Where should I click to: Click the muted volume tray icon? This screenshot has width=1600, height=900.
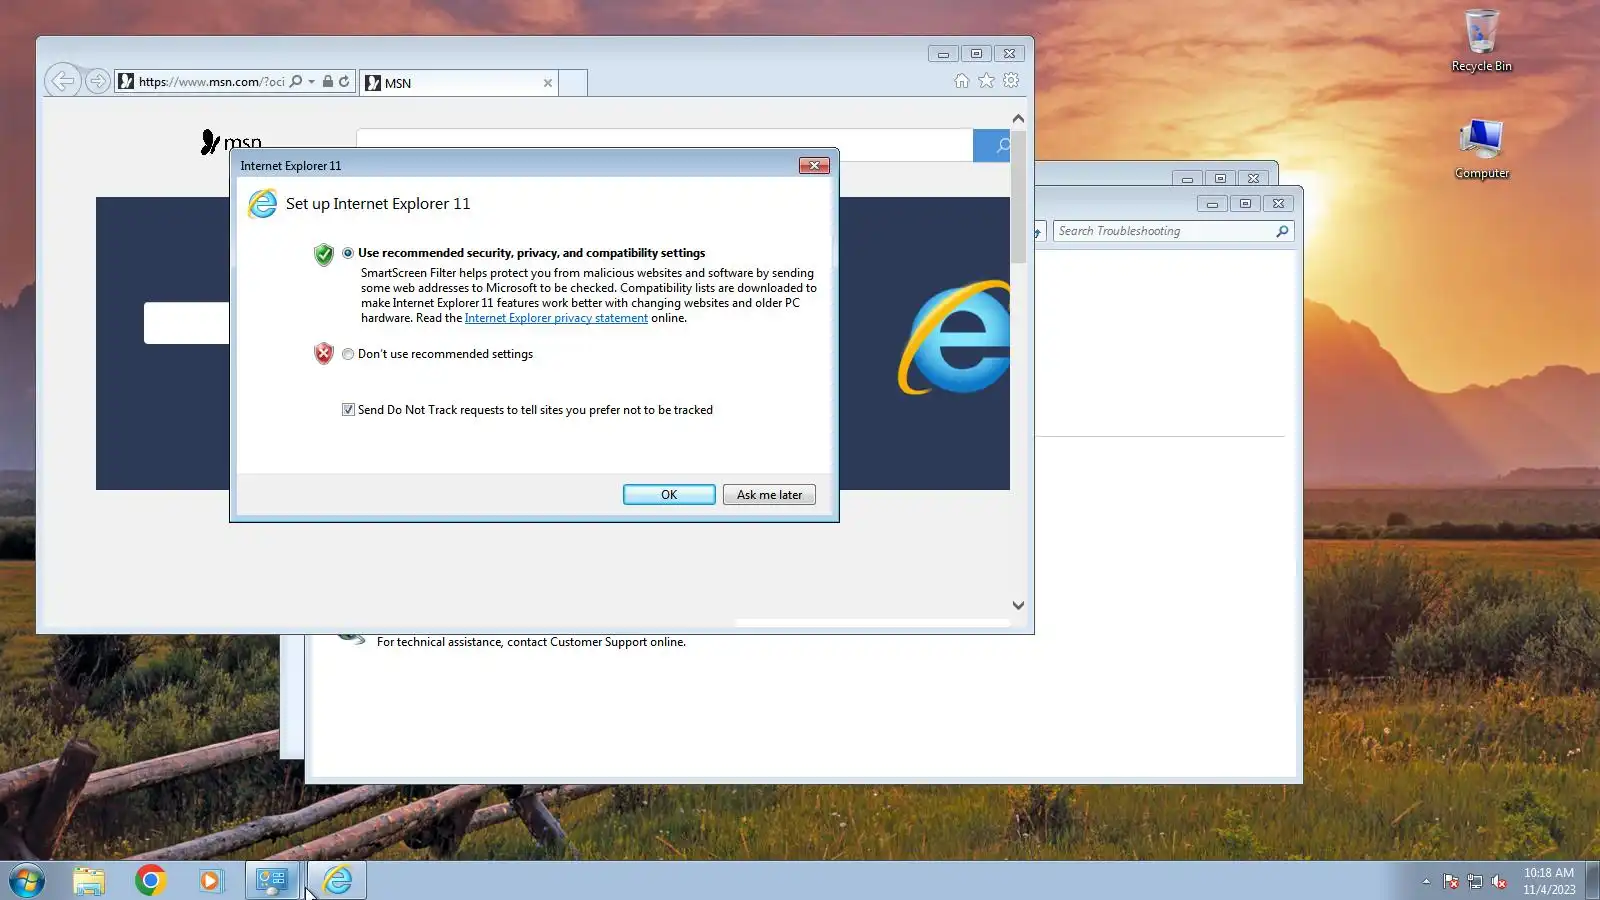(x=1499, y=881)
